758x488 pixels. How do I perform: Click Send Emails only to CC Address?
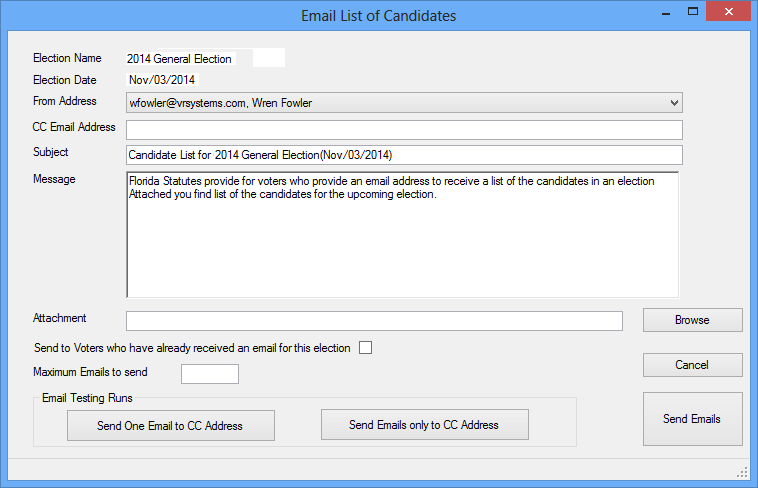[424, 425]
